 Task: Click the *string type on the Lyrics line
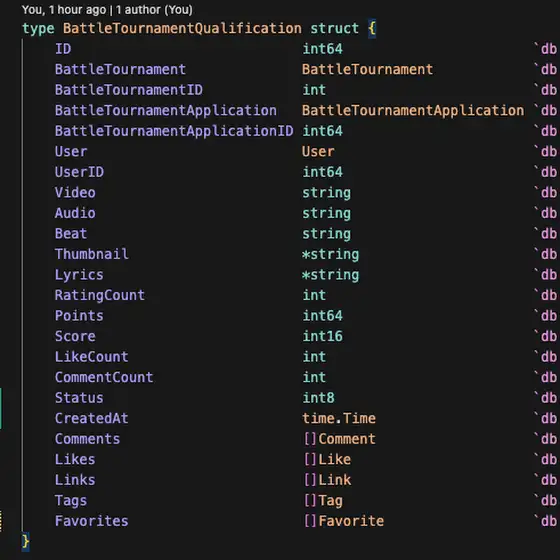tap(330, 275)
